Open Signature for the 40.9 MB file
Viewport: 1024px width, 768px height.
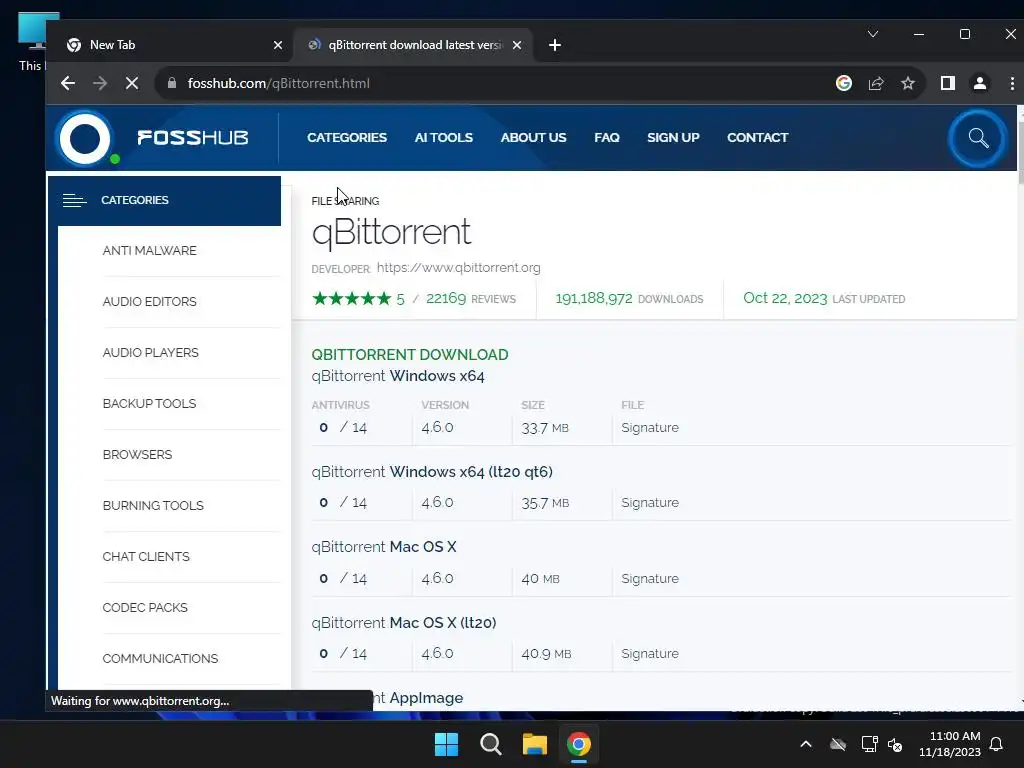point(650,654)
